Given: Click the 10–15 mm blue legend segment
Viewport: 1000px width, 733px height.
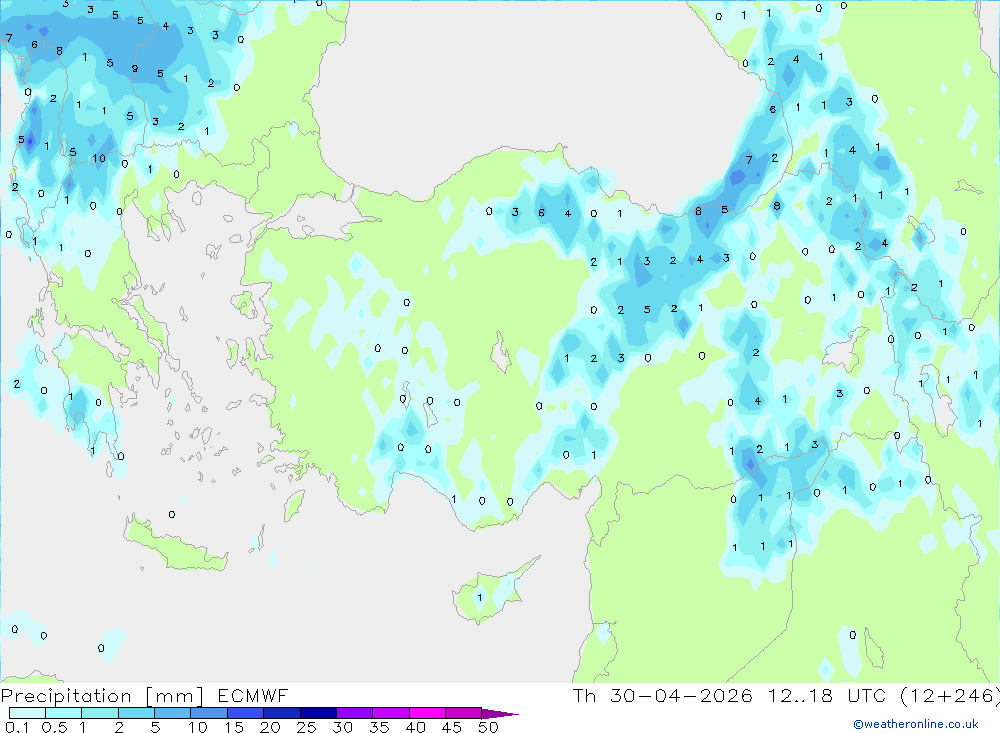Looking at the screenshot, I should pos(209,713).
